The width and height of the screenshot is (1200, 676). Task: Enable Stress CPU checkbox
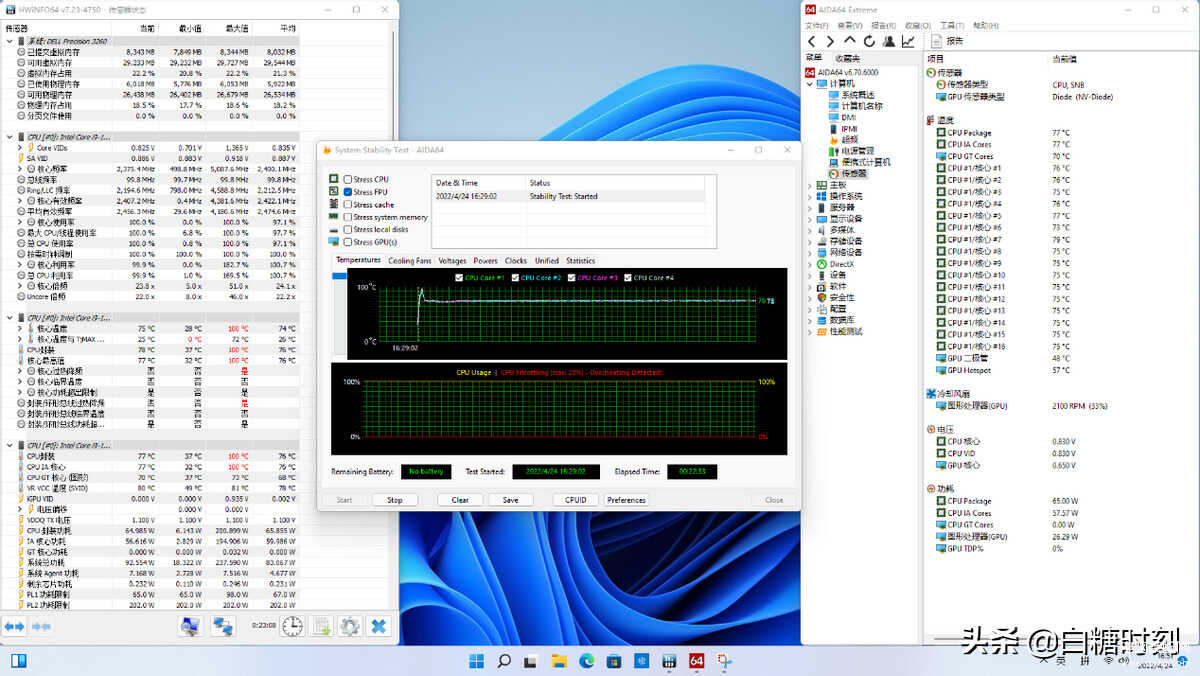tap(348, 179)
